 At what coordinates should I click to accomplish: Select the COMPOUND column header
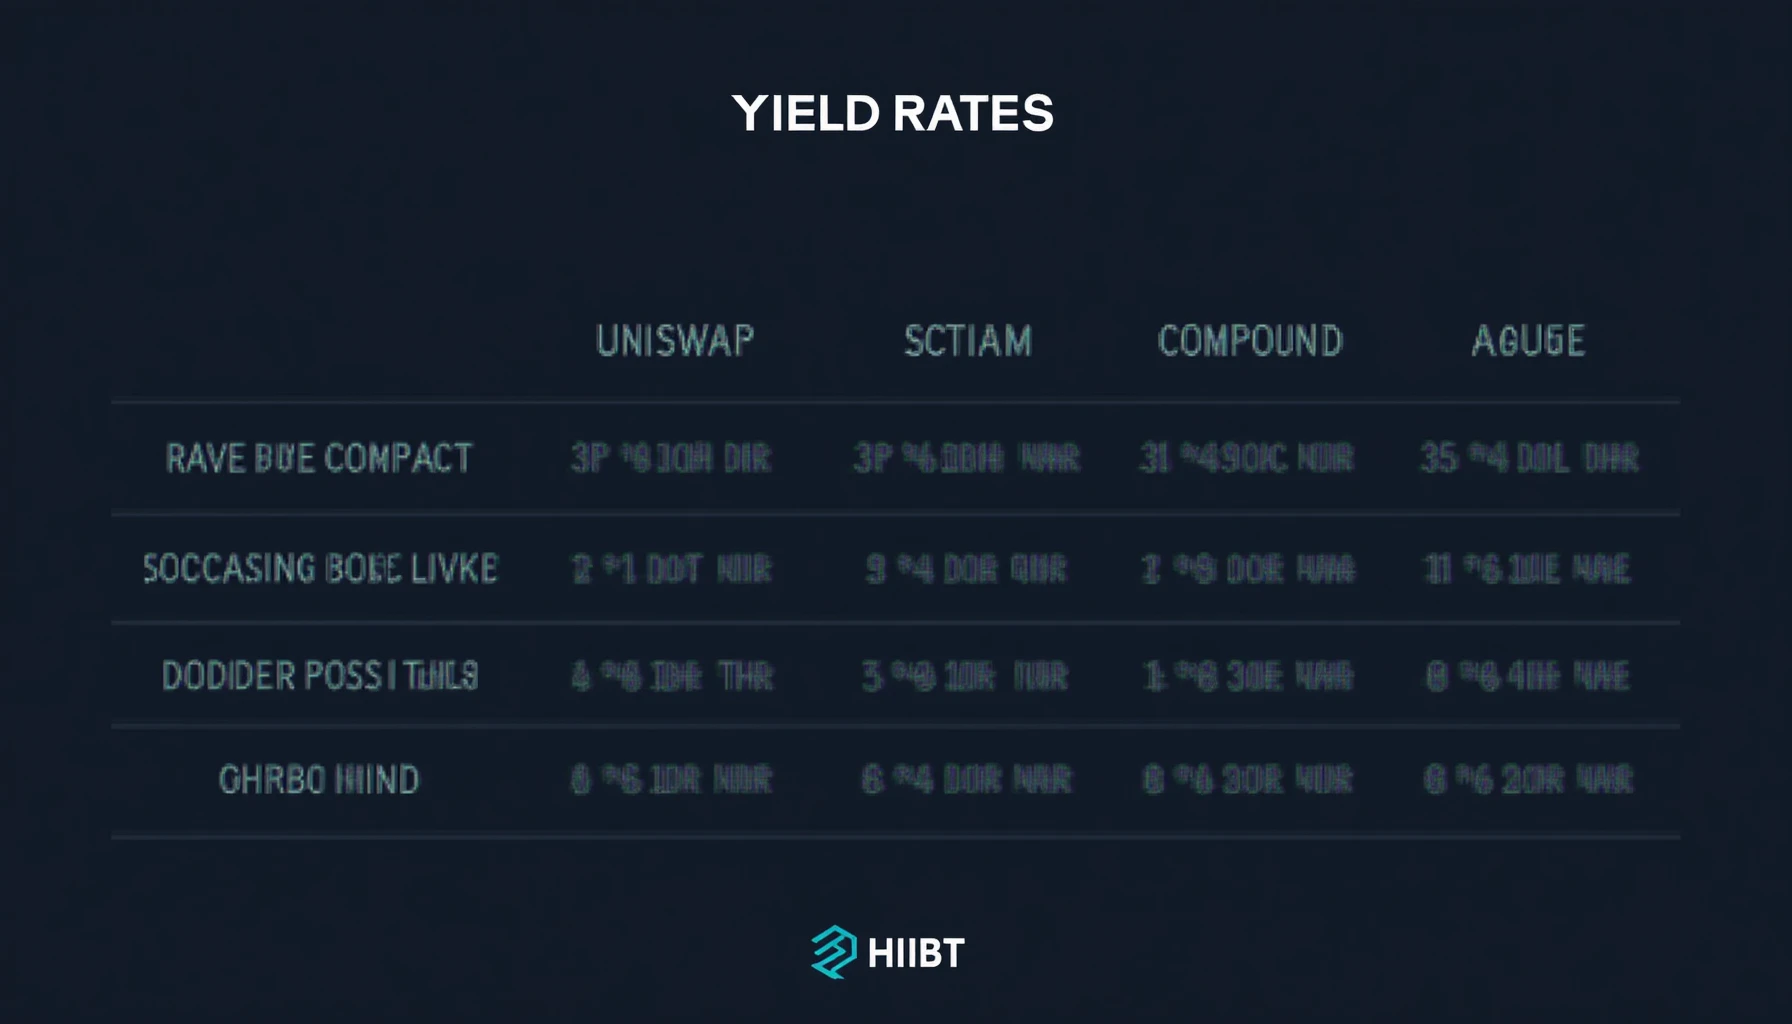[1250, 341]
